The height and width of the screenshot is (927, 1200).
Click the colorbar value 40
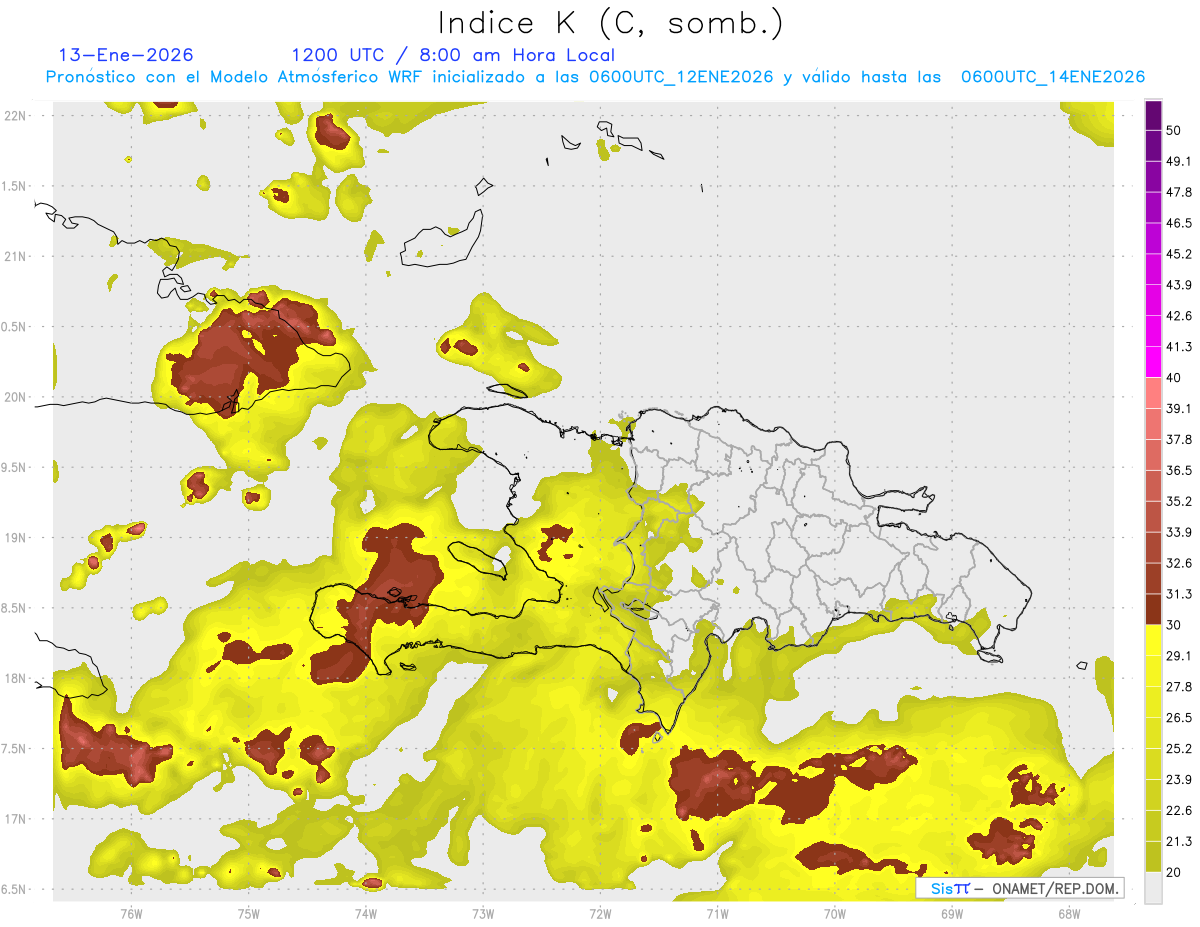pyautogui.click(x=1174, y=378)
